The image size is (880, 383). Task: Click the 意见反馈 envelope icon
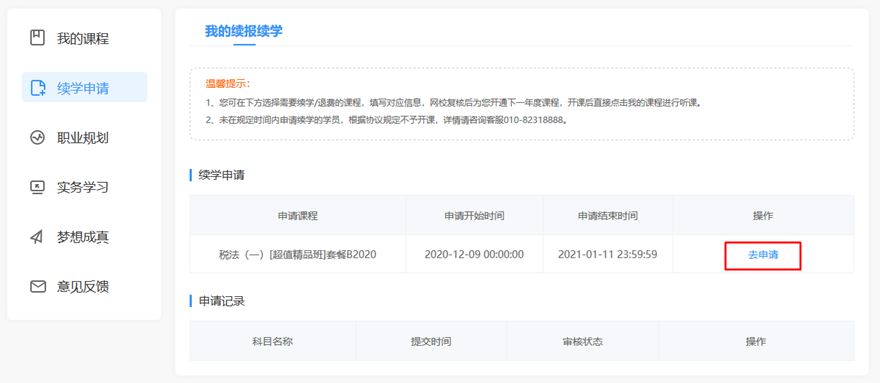[37, 286]
